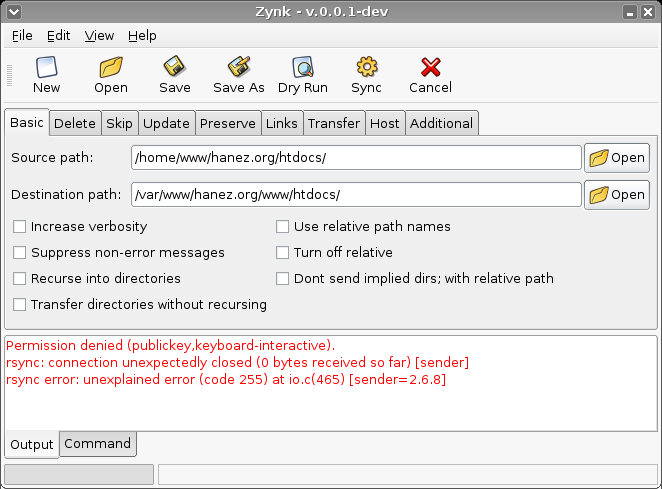Click the Open folder toolbar icon
This screenshot has height=489, width=662.
coord(111,67)
